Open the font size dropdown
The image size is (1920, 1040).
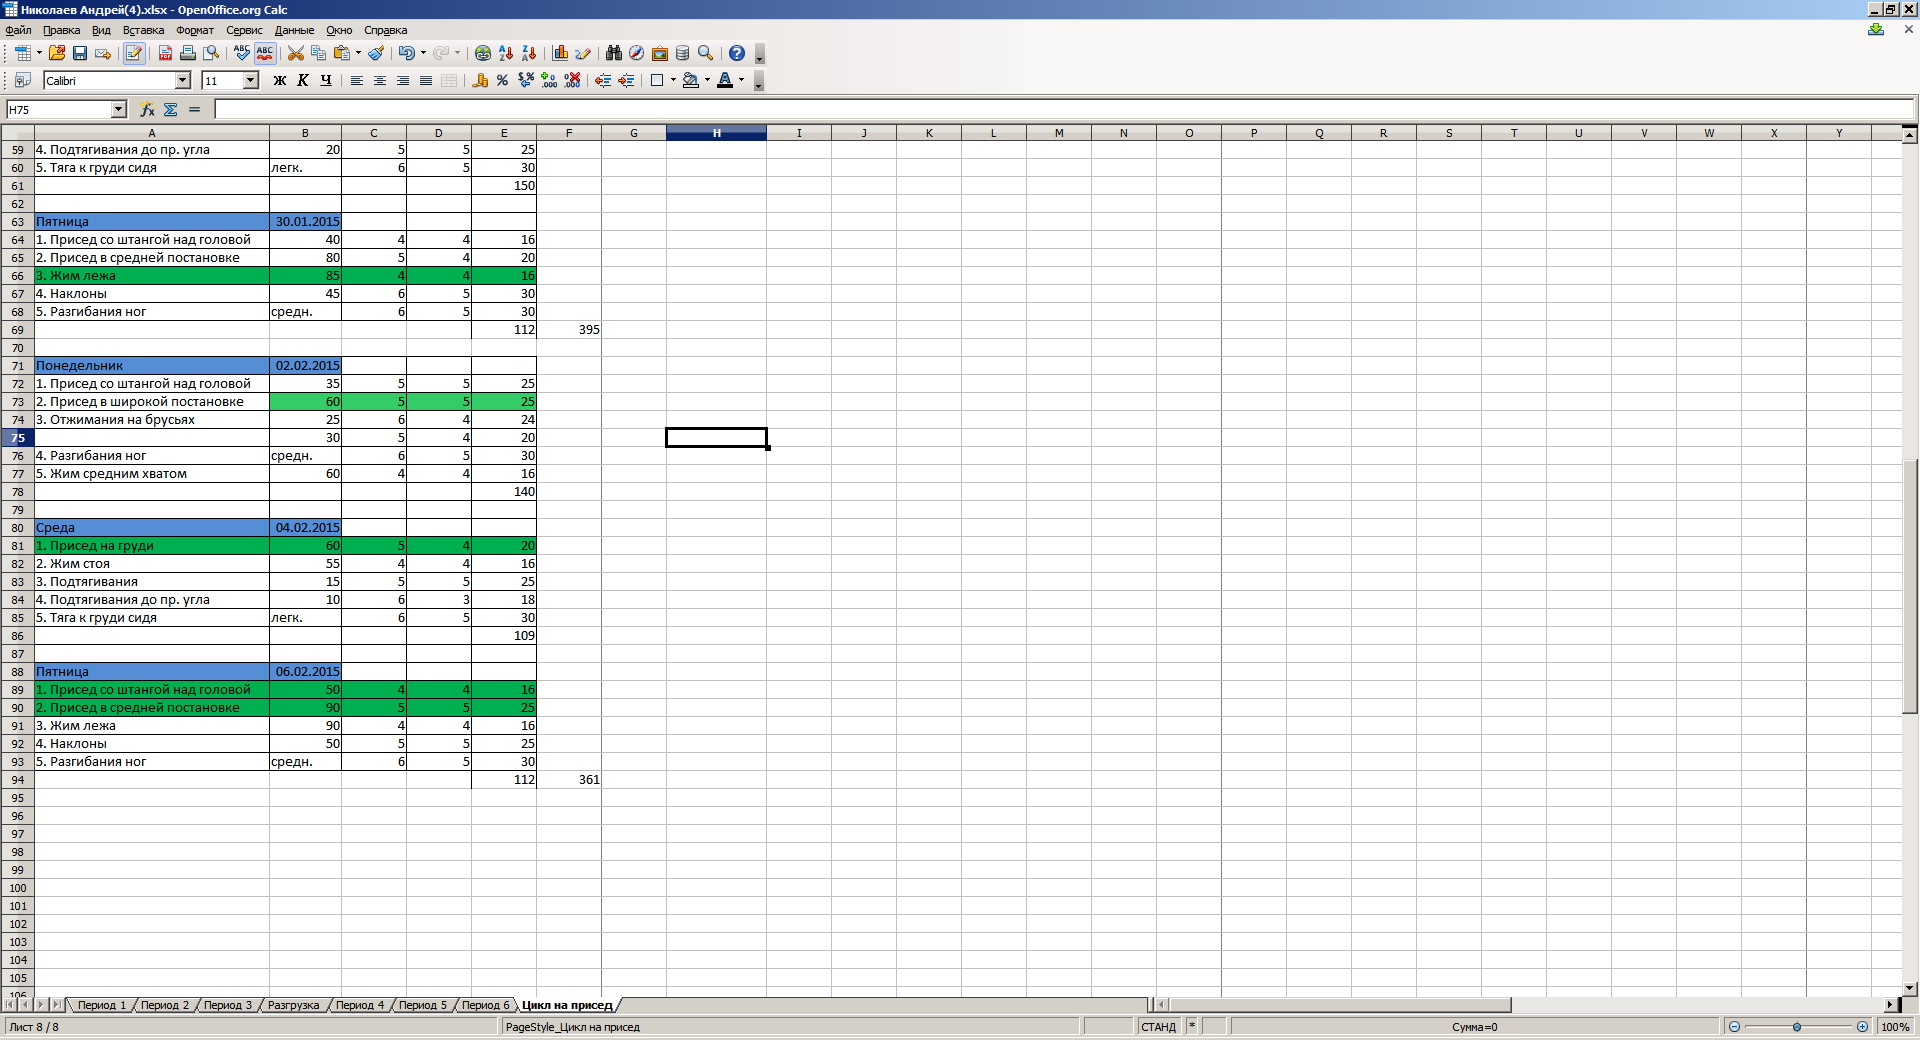click(x=251, y=81)
